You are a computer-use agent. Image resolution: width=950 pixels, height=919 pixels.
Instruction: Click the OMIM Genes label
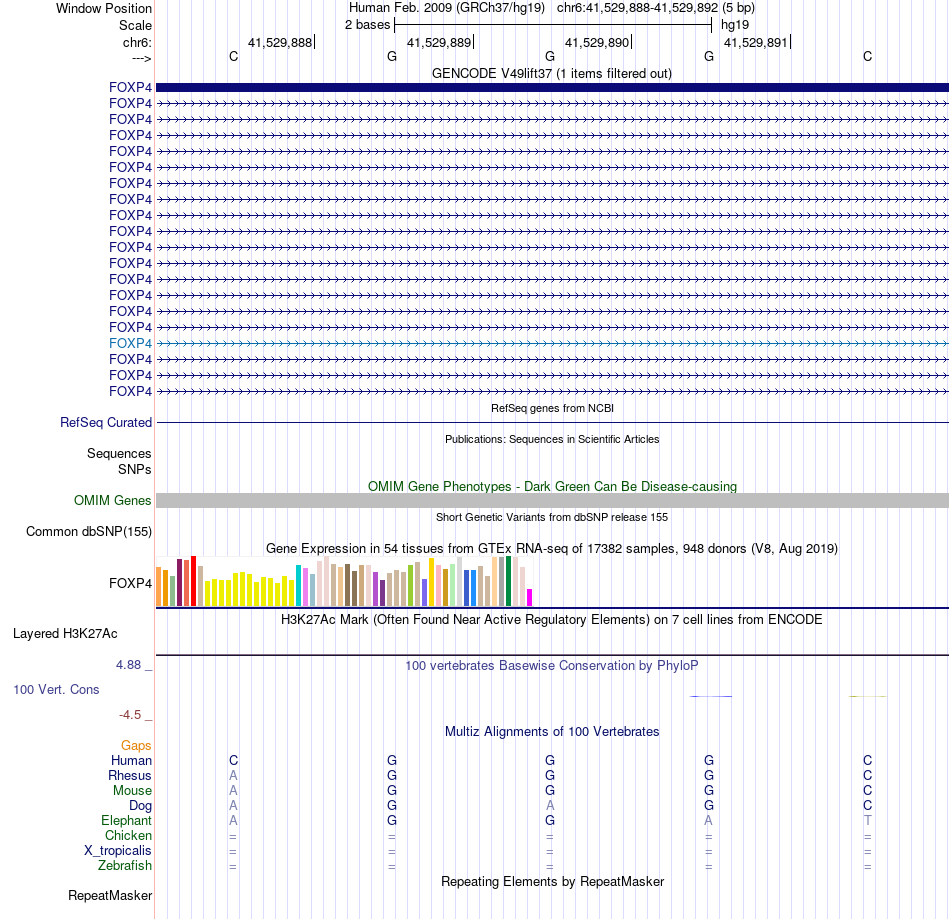[x=113, y=500]
